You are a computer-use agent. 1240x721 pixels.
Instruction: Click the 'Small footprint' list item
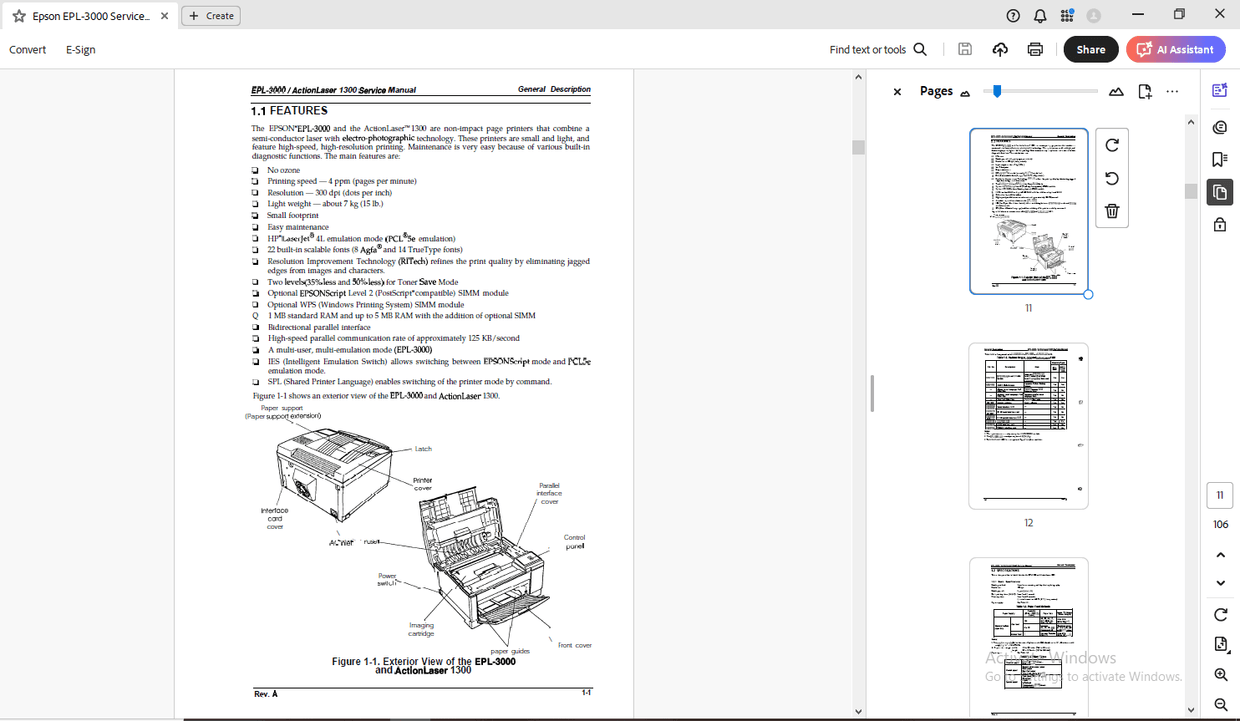(293, 215)
